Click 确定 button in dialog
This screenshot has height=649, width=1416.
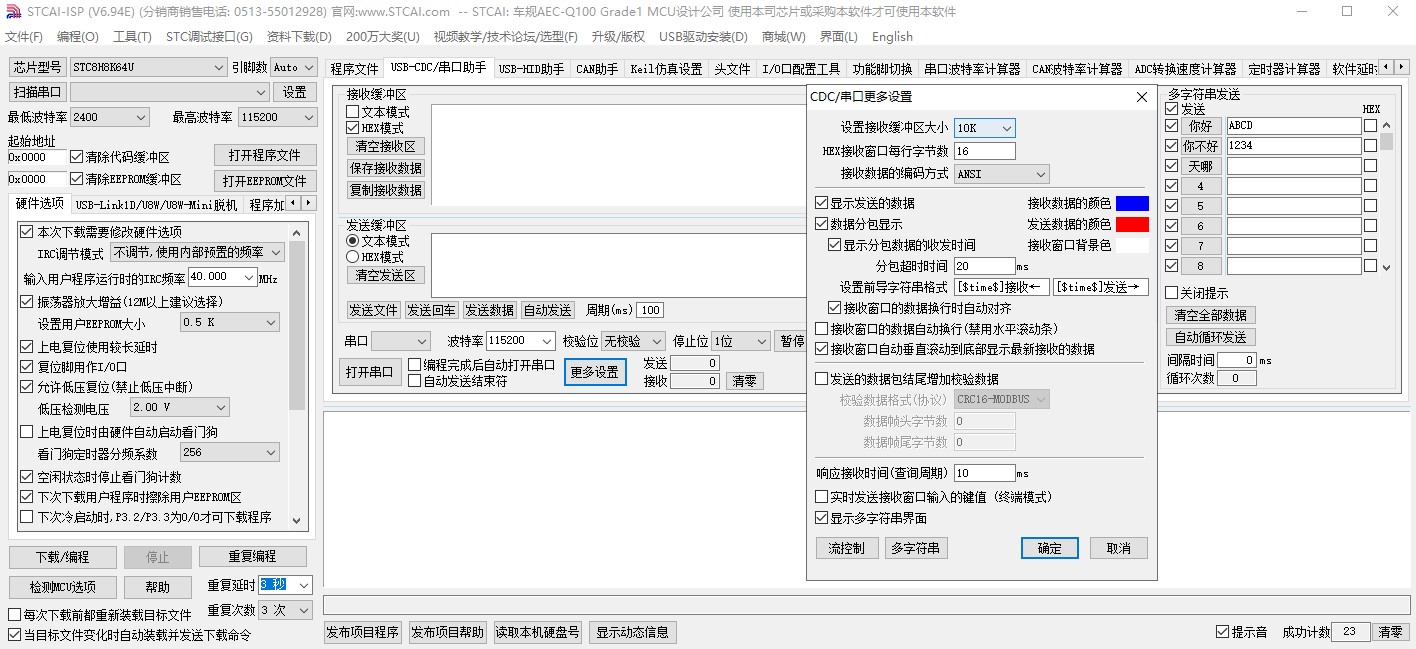click(x=1050, y=548)
